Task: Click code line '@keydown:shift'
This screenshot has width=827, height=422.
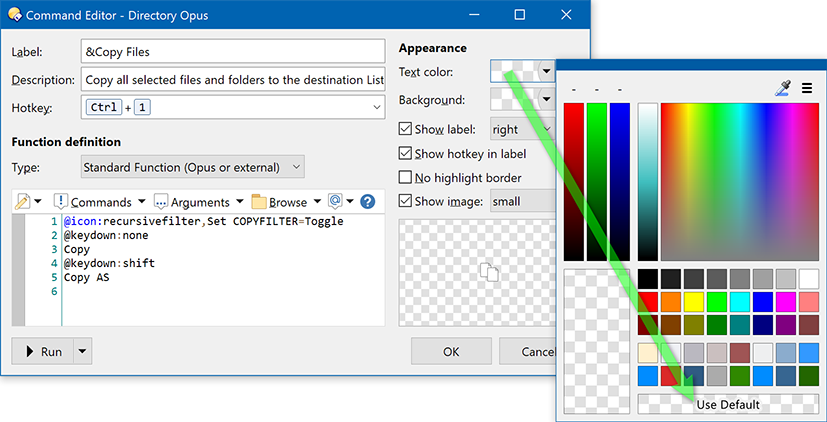Action: [x=109, y=263]
